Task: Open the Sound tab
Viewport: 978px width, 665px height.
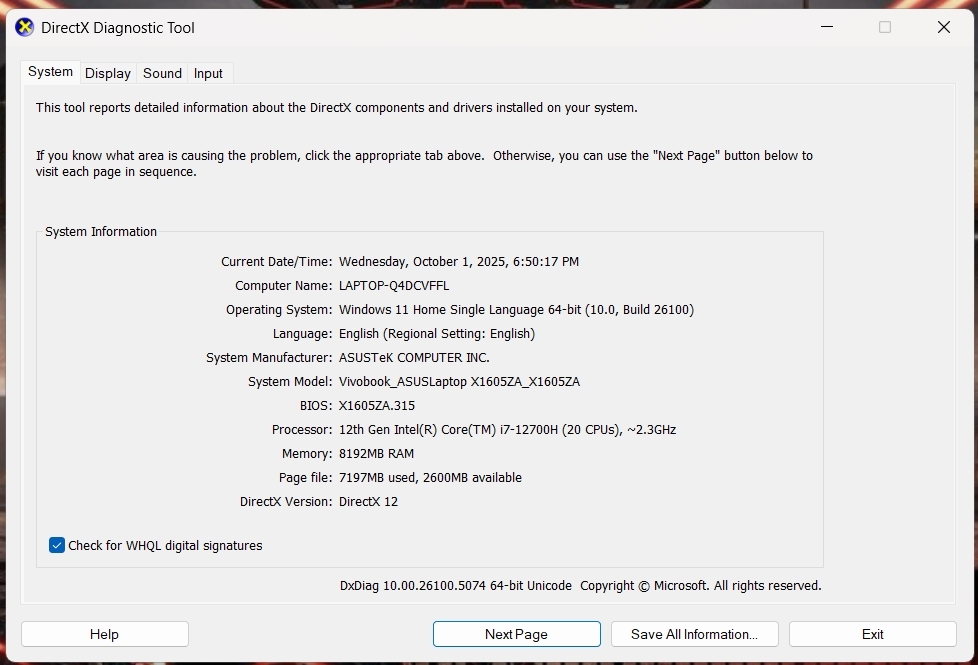Action: [162, 73]
